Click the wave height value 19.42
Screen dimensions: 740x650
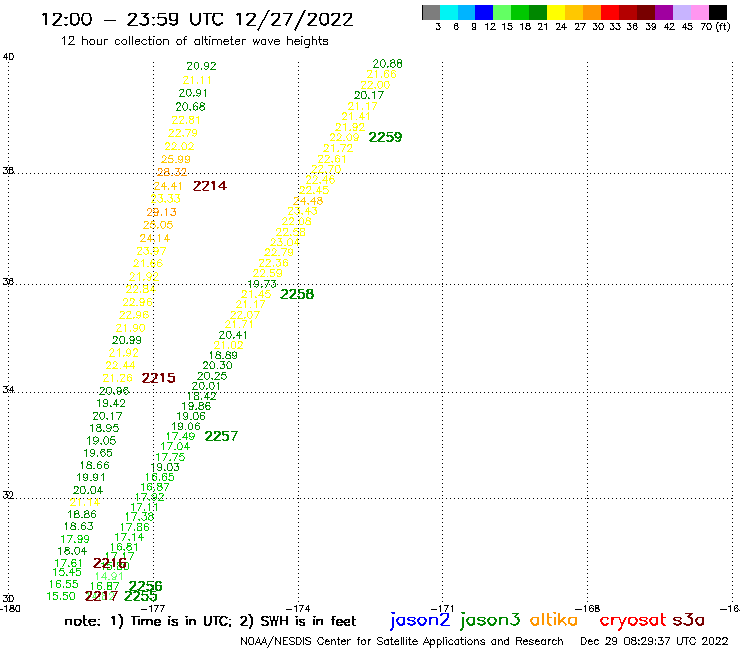click(111, 404)
